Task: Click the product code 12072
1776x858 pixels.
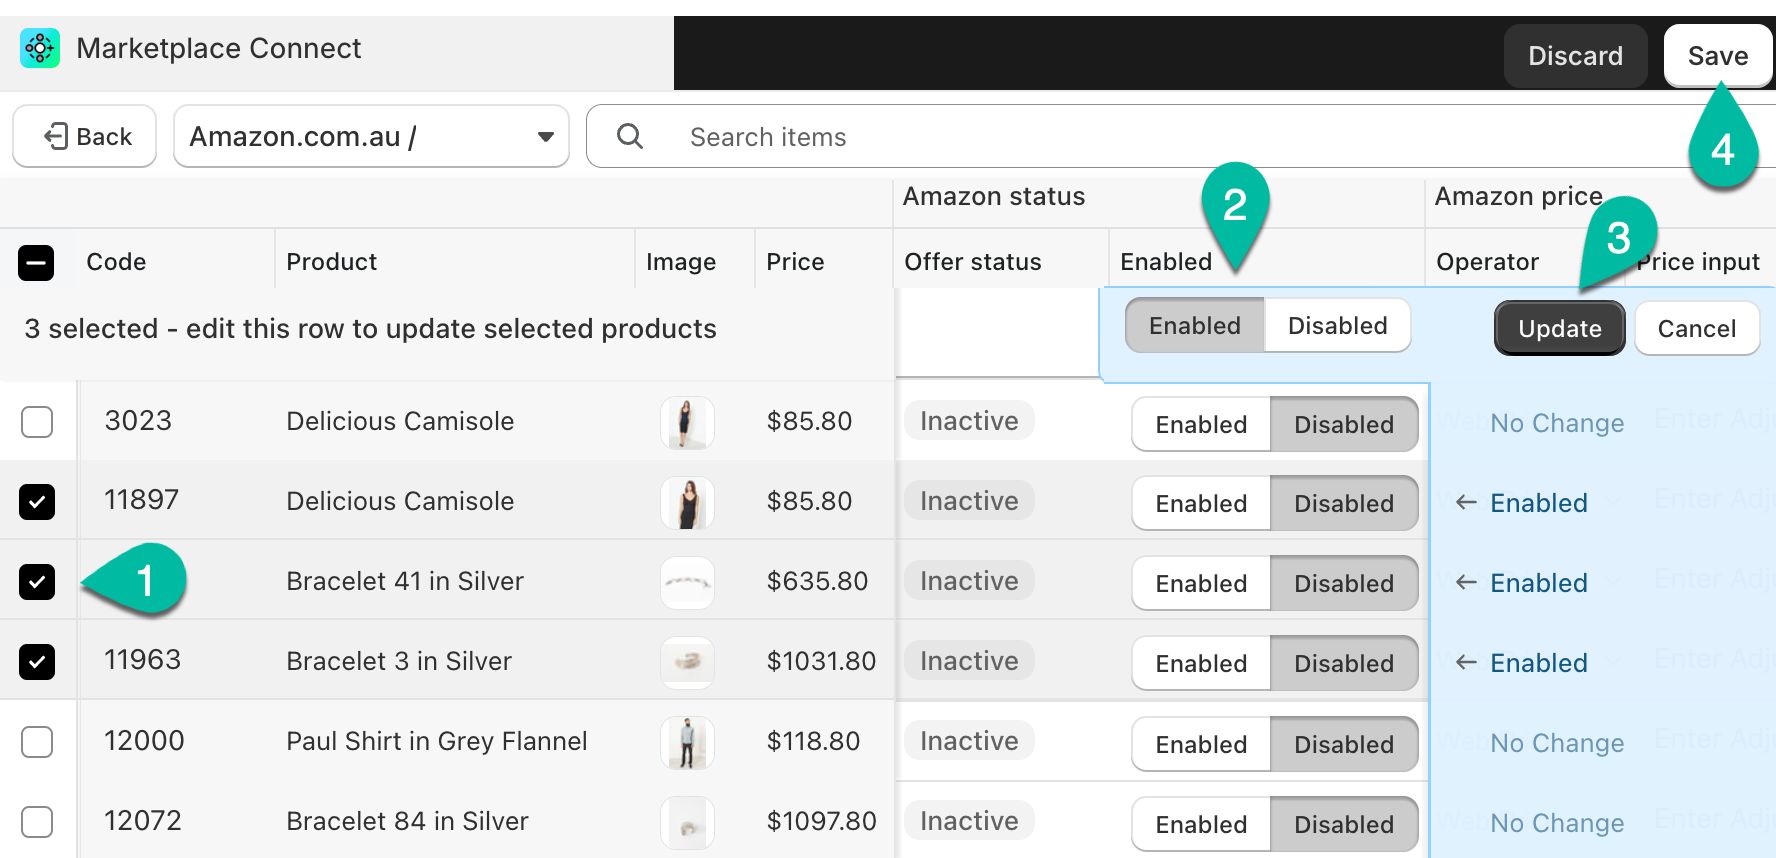Action: point(143,821)
